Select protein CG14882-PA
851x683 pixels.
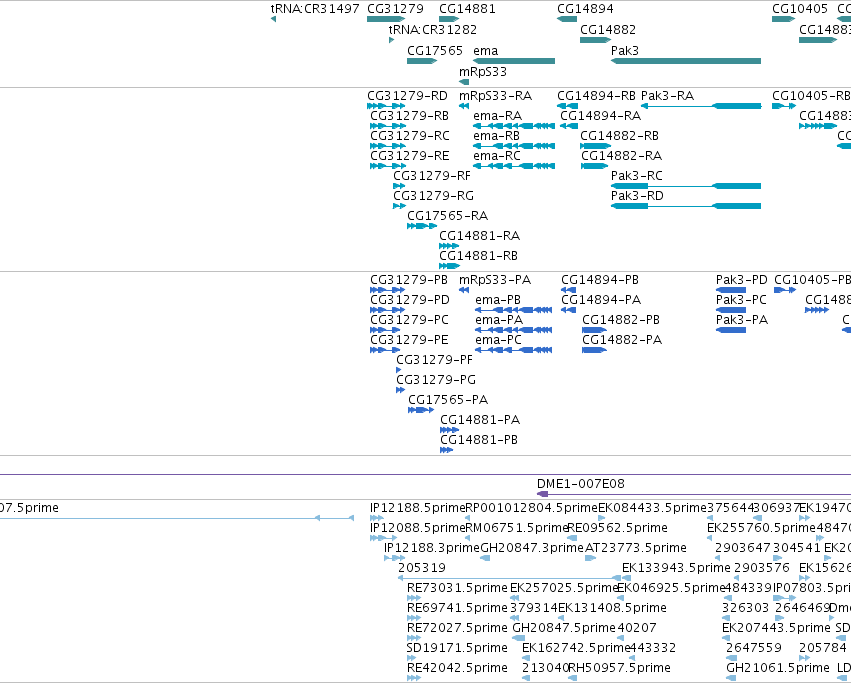[622, 340]
